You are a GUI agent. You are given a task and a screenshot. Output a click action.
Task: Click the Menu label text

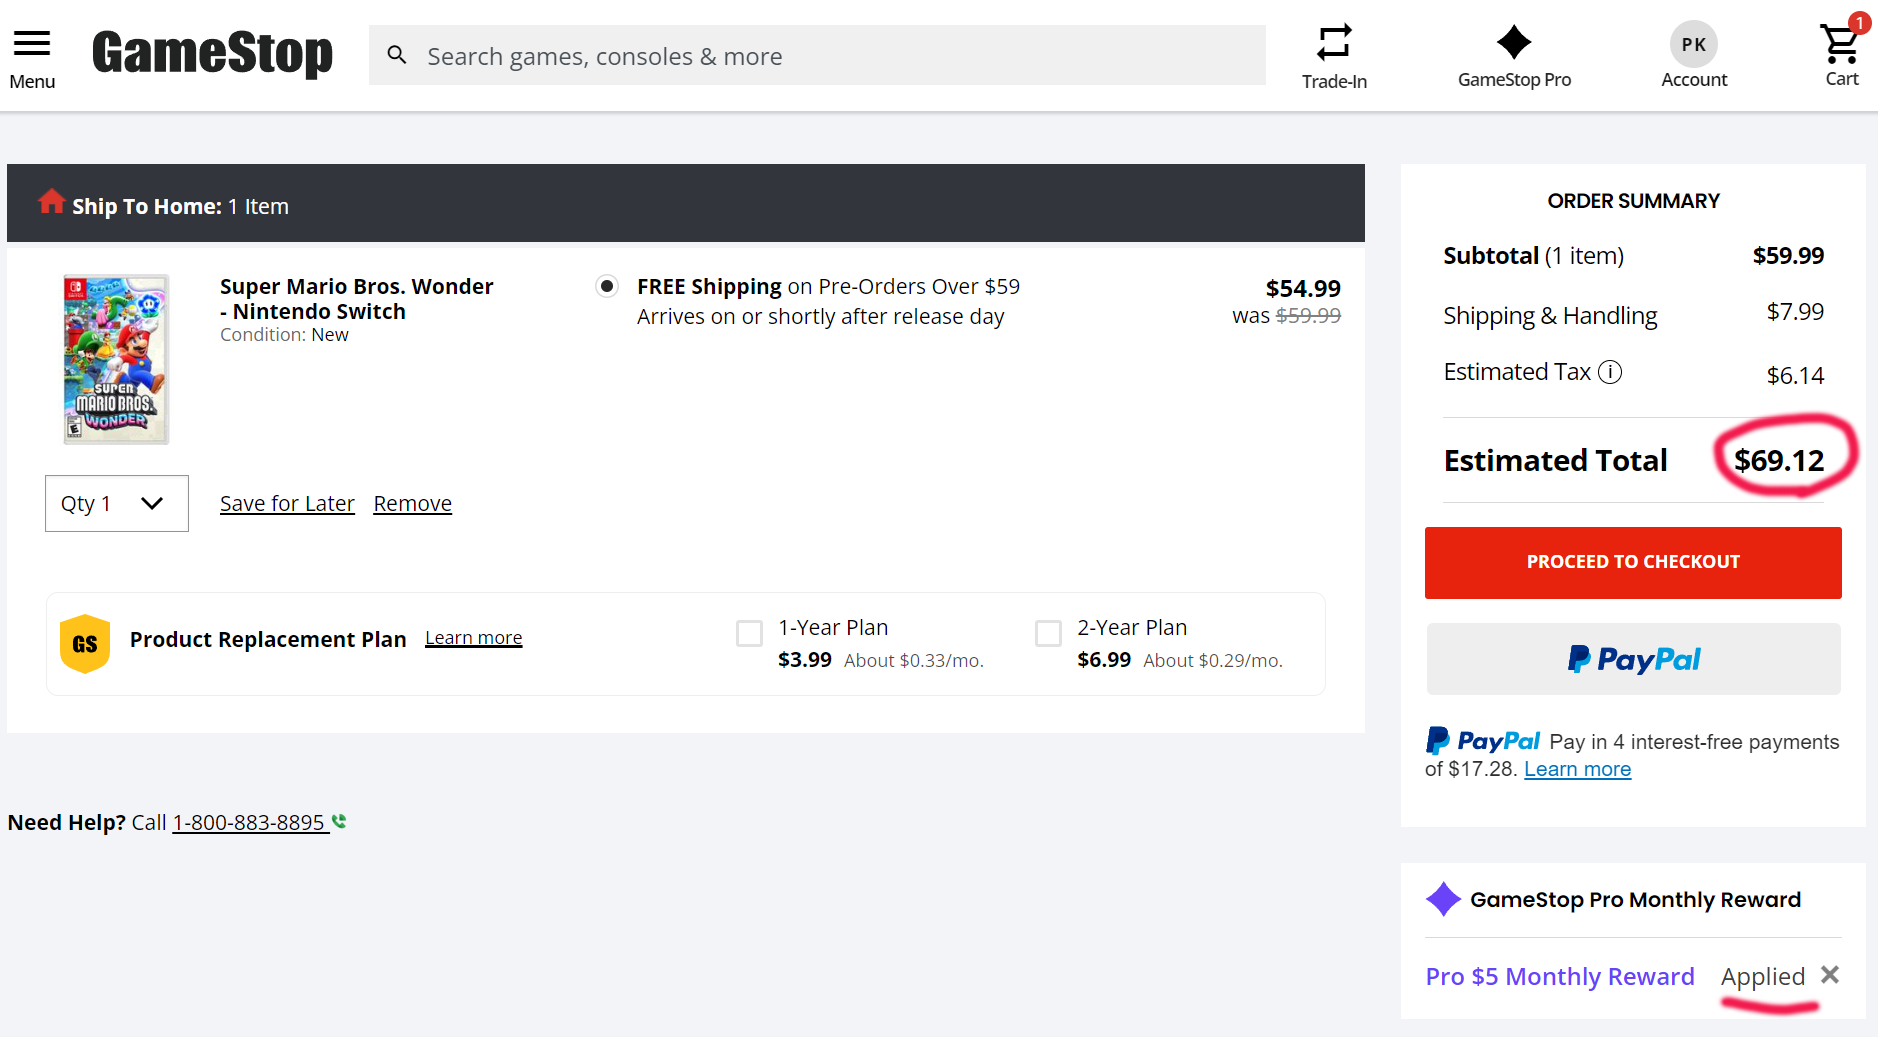(x=32, y=82)
